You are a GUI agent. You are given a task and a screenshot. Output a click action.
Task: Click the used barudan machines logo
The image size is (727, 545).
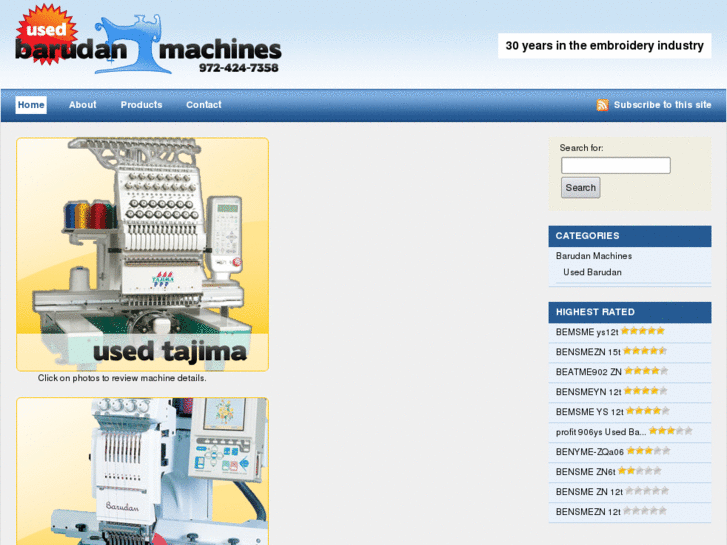tap(148, 40)
